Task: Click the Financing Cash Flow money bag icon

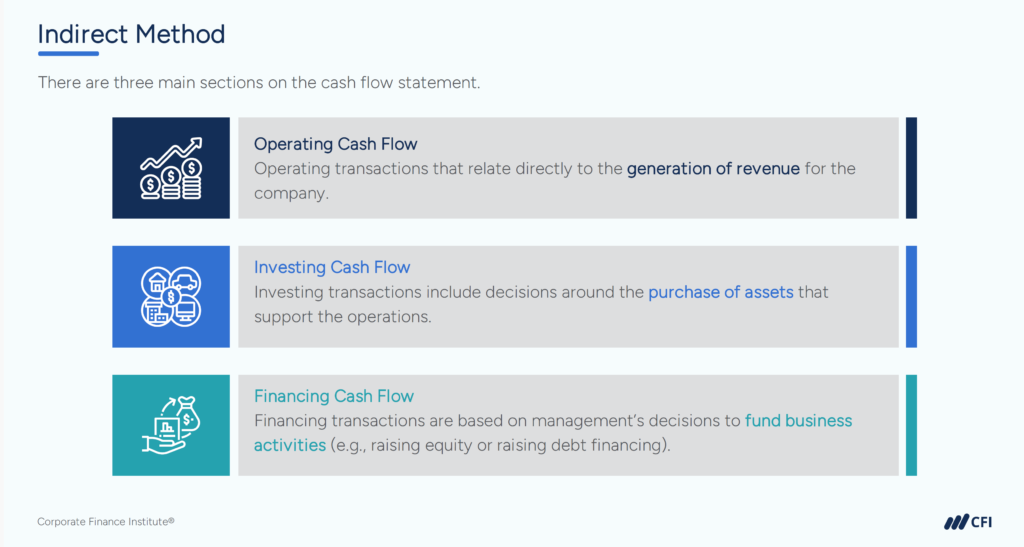Action: coord(171,425)
